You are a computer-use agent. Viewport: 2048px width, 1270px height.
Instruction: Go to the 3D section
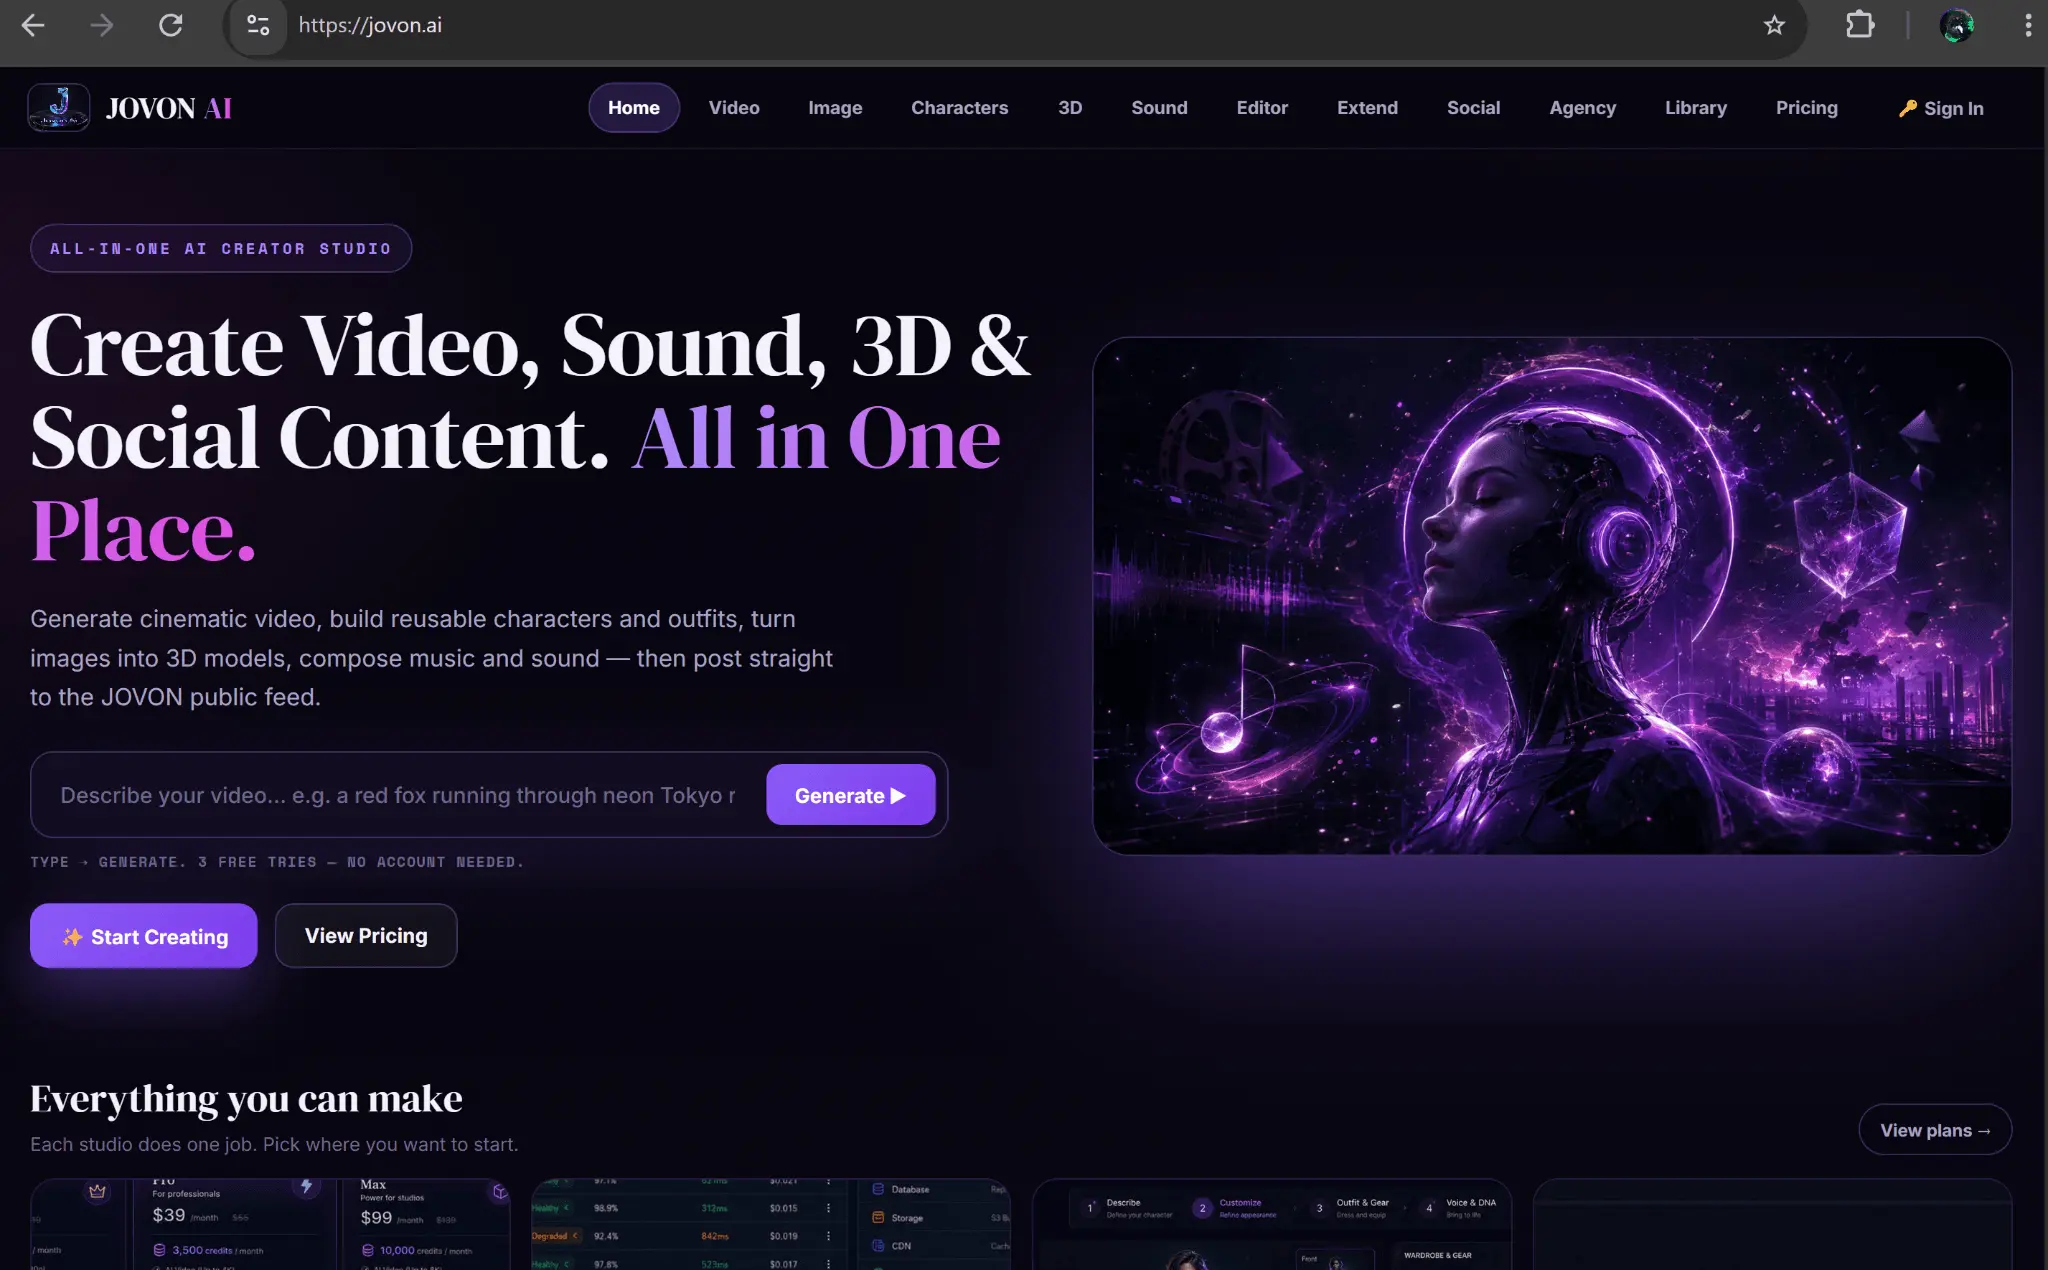tap(1070, 108)
